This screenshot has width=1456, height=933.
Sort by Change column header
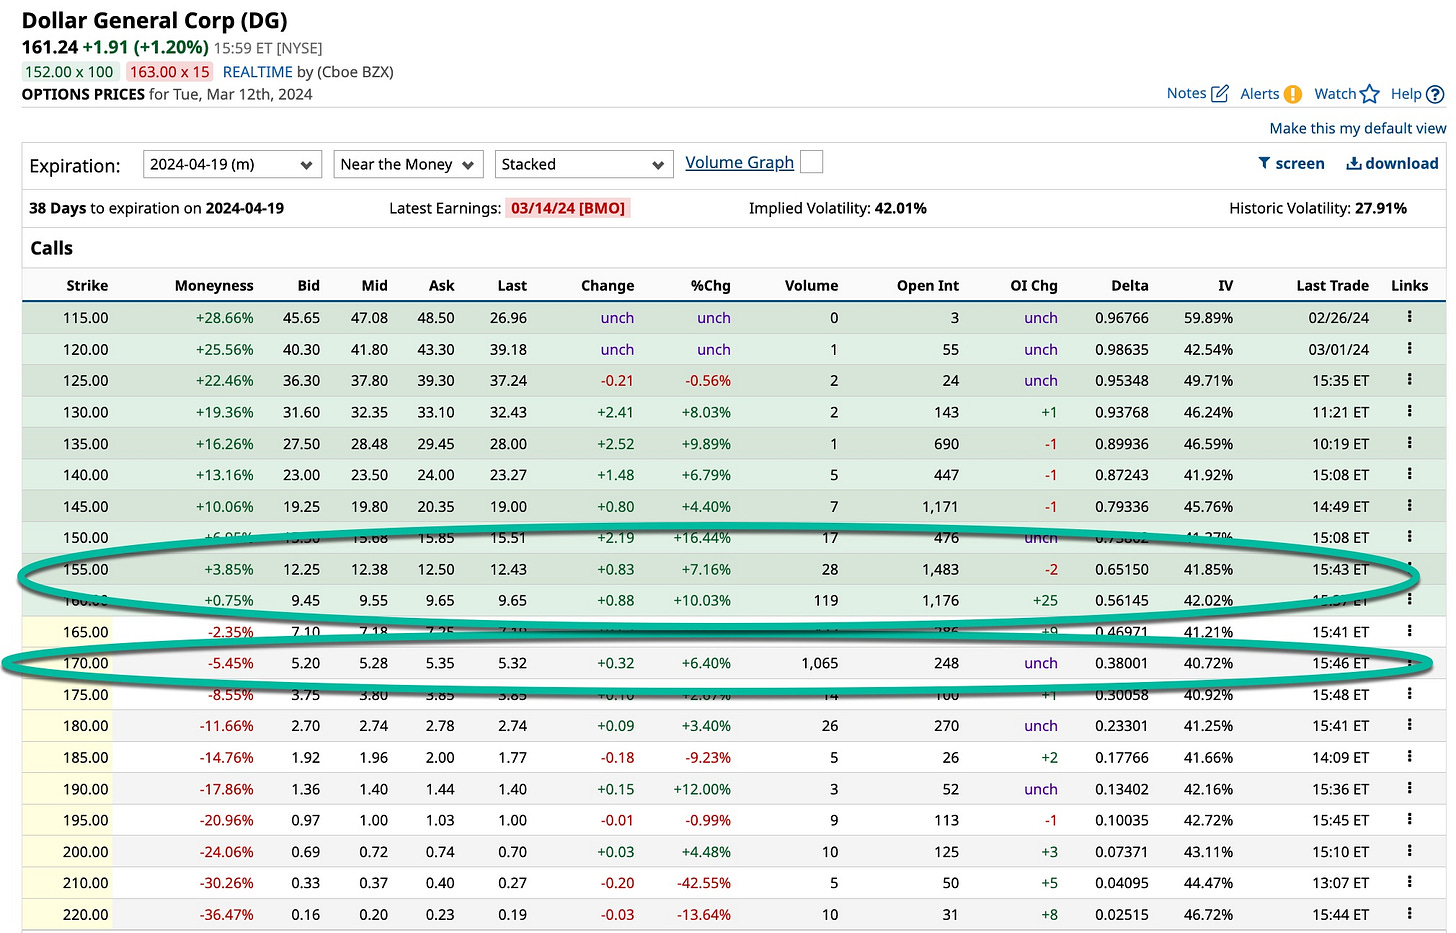tap(607, 285)
